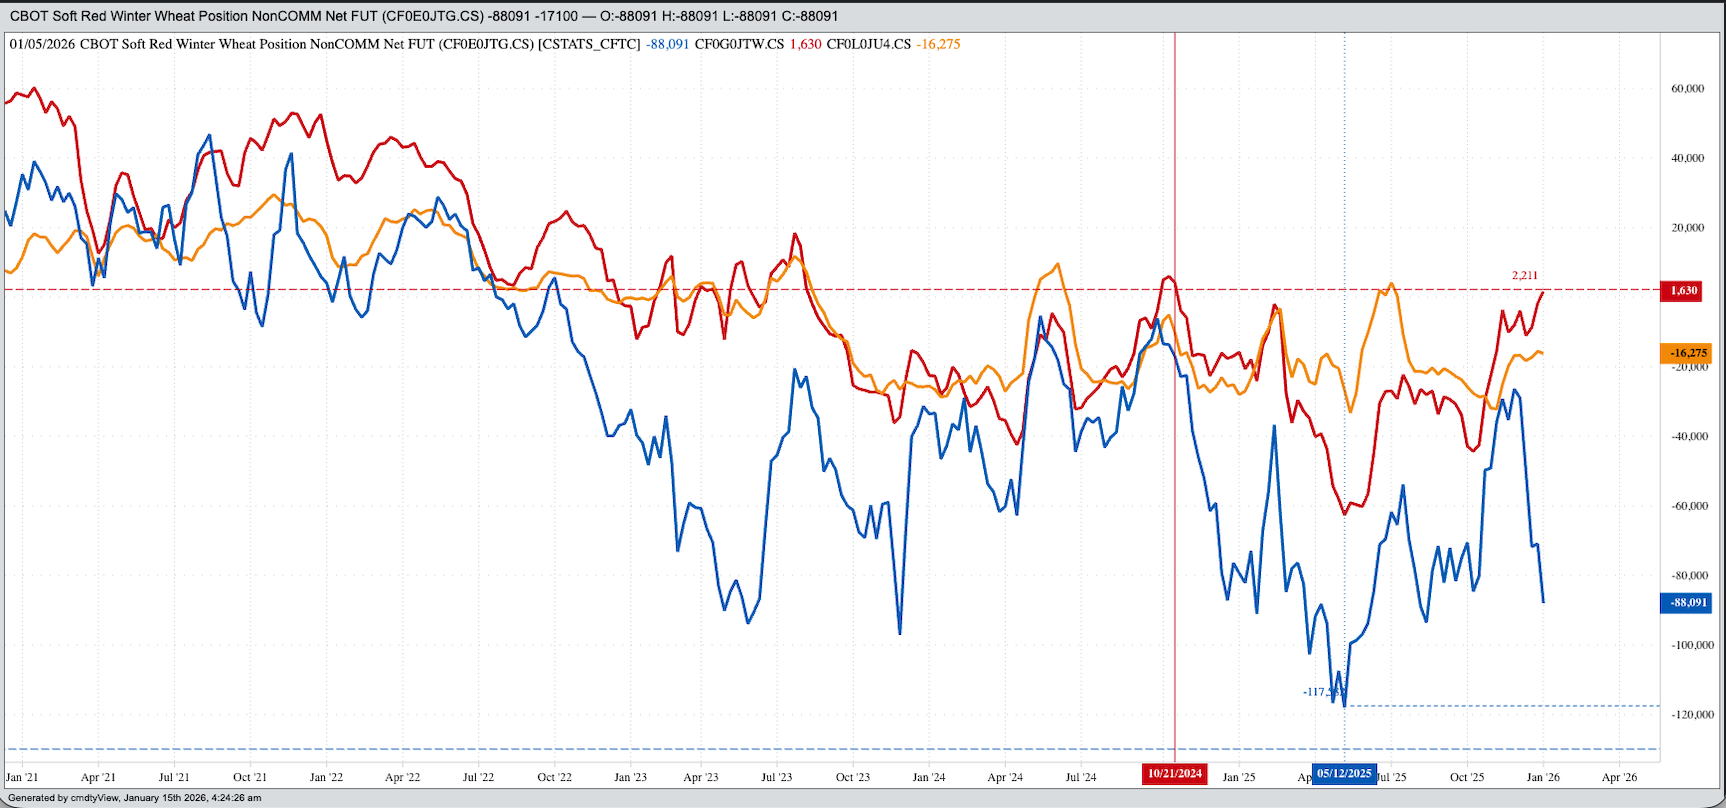Click the Jan '26 x-axis label

pyautogui.click(x=1543, y=777)
